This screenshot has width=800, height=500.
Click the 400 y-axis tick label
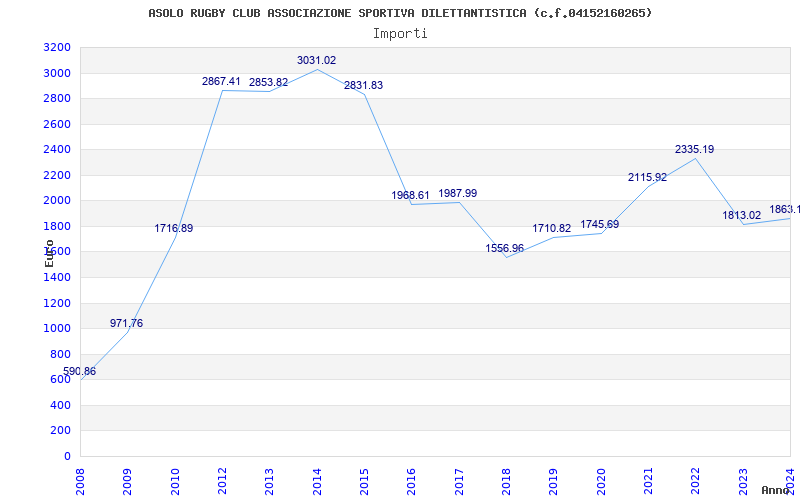[61, 406]
